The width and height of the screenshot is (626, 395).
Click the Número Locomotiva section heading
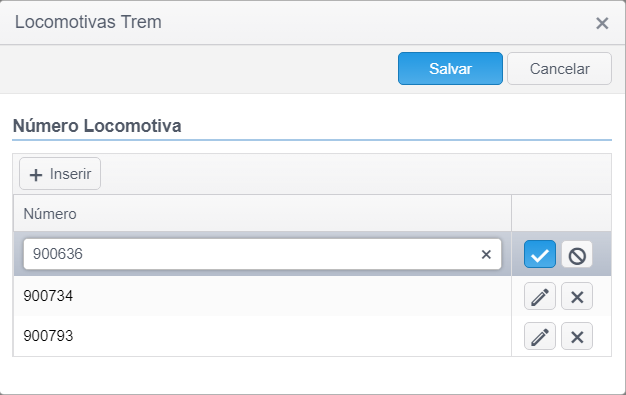coord(97,126)
